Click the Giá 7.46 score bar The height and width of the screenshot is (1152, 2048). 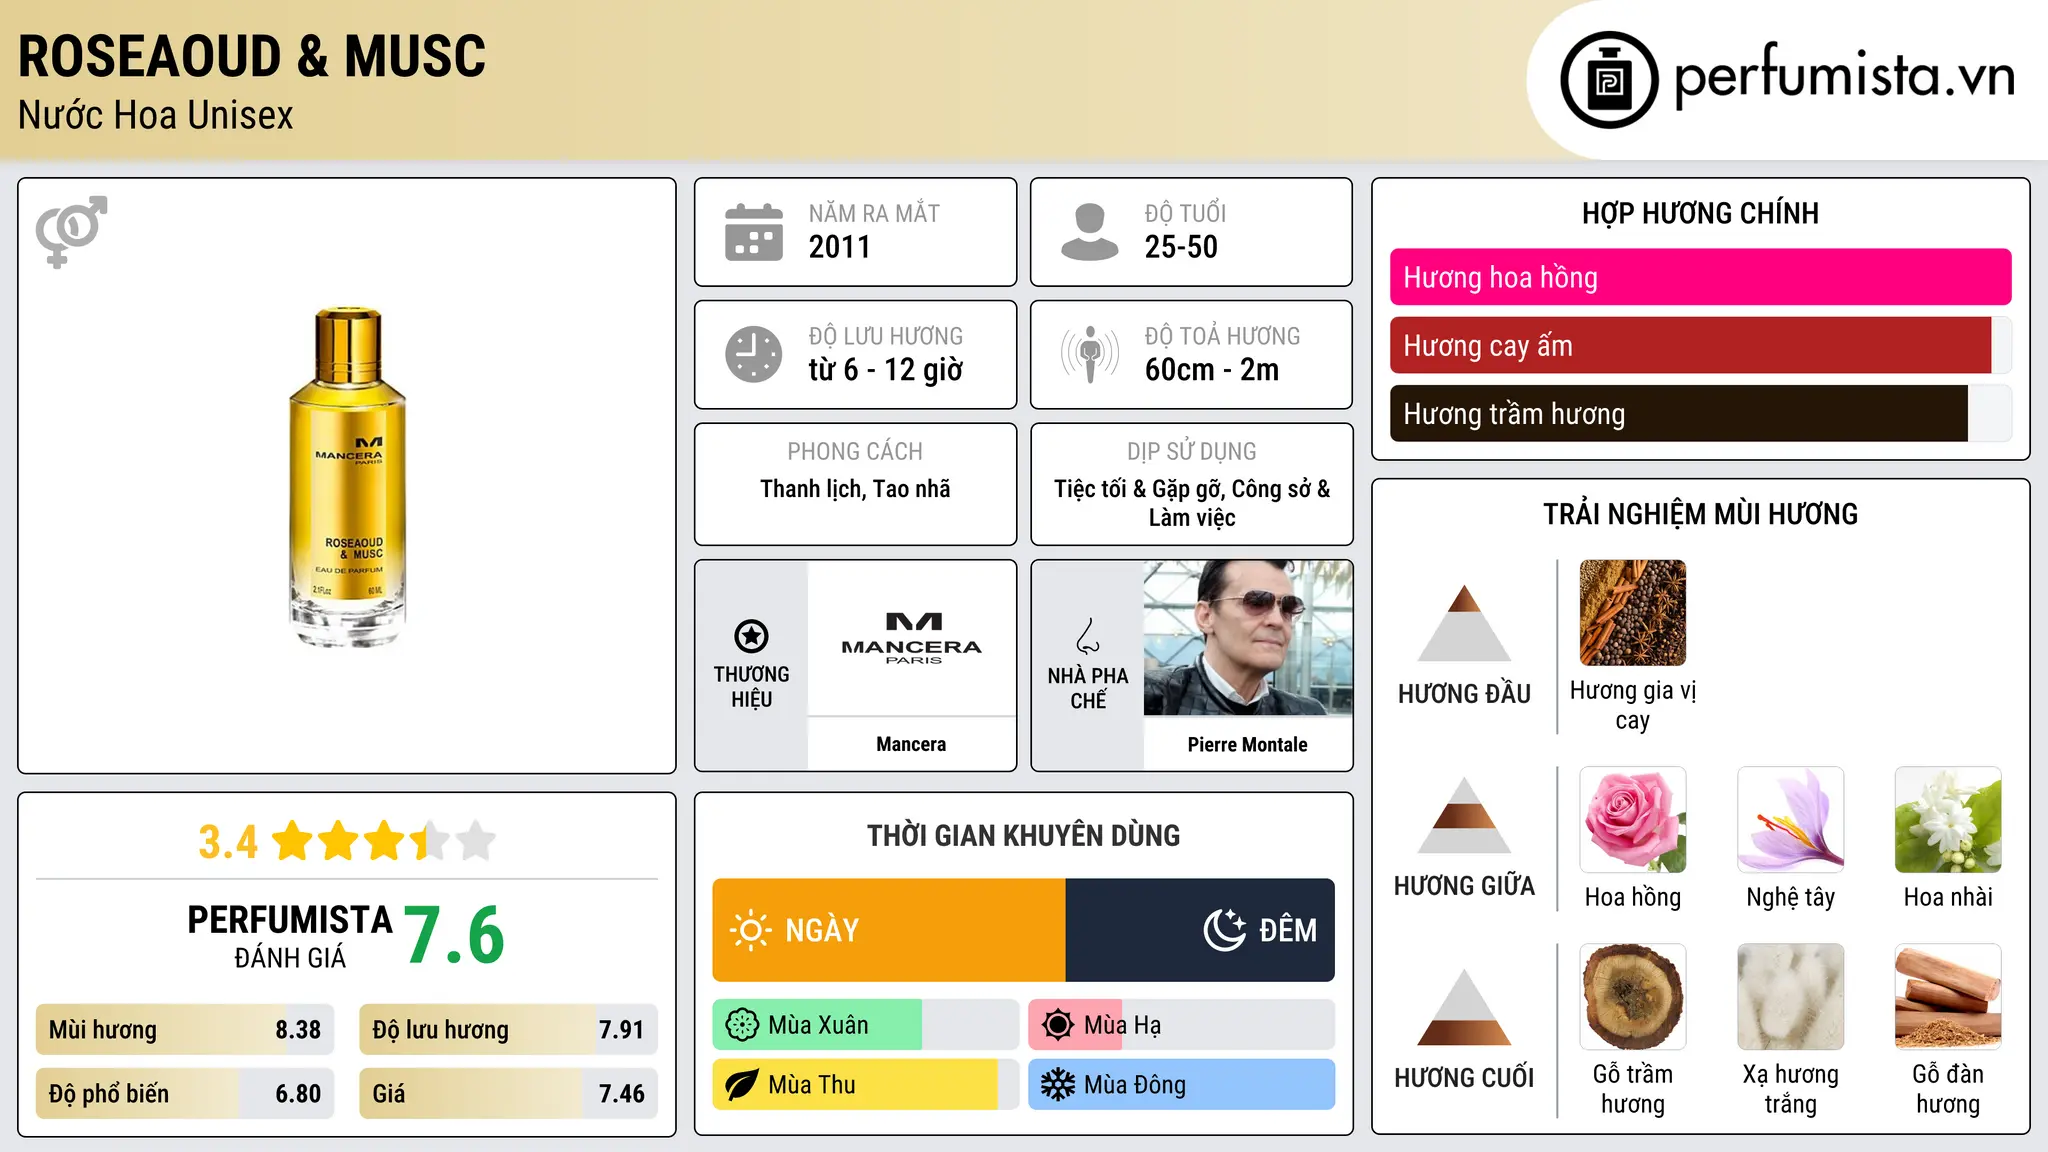(508, 1094)
